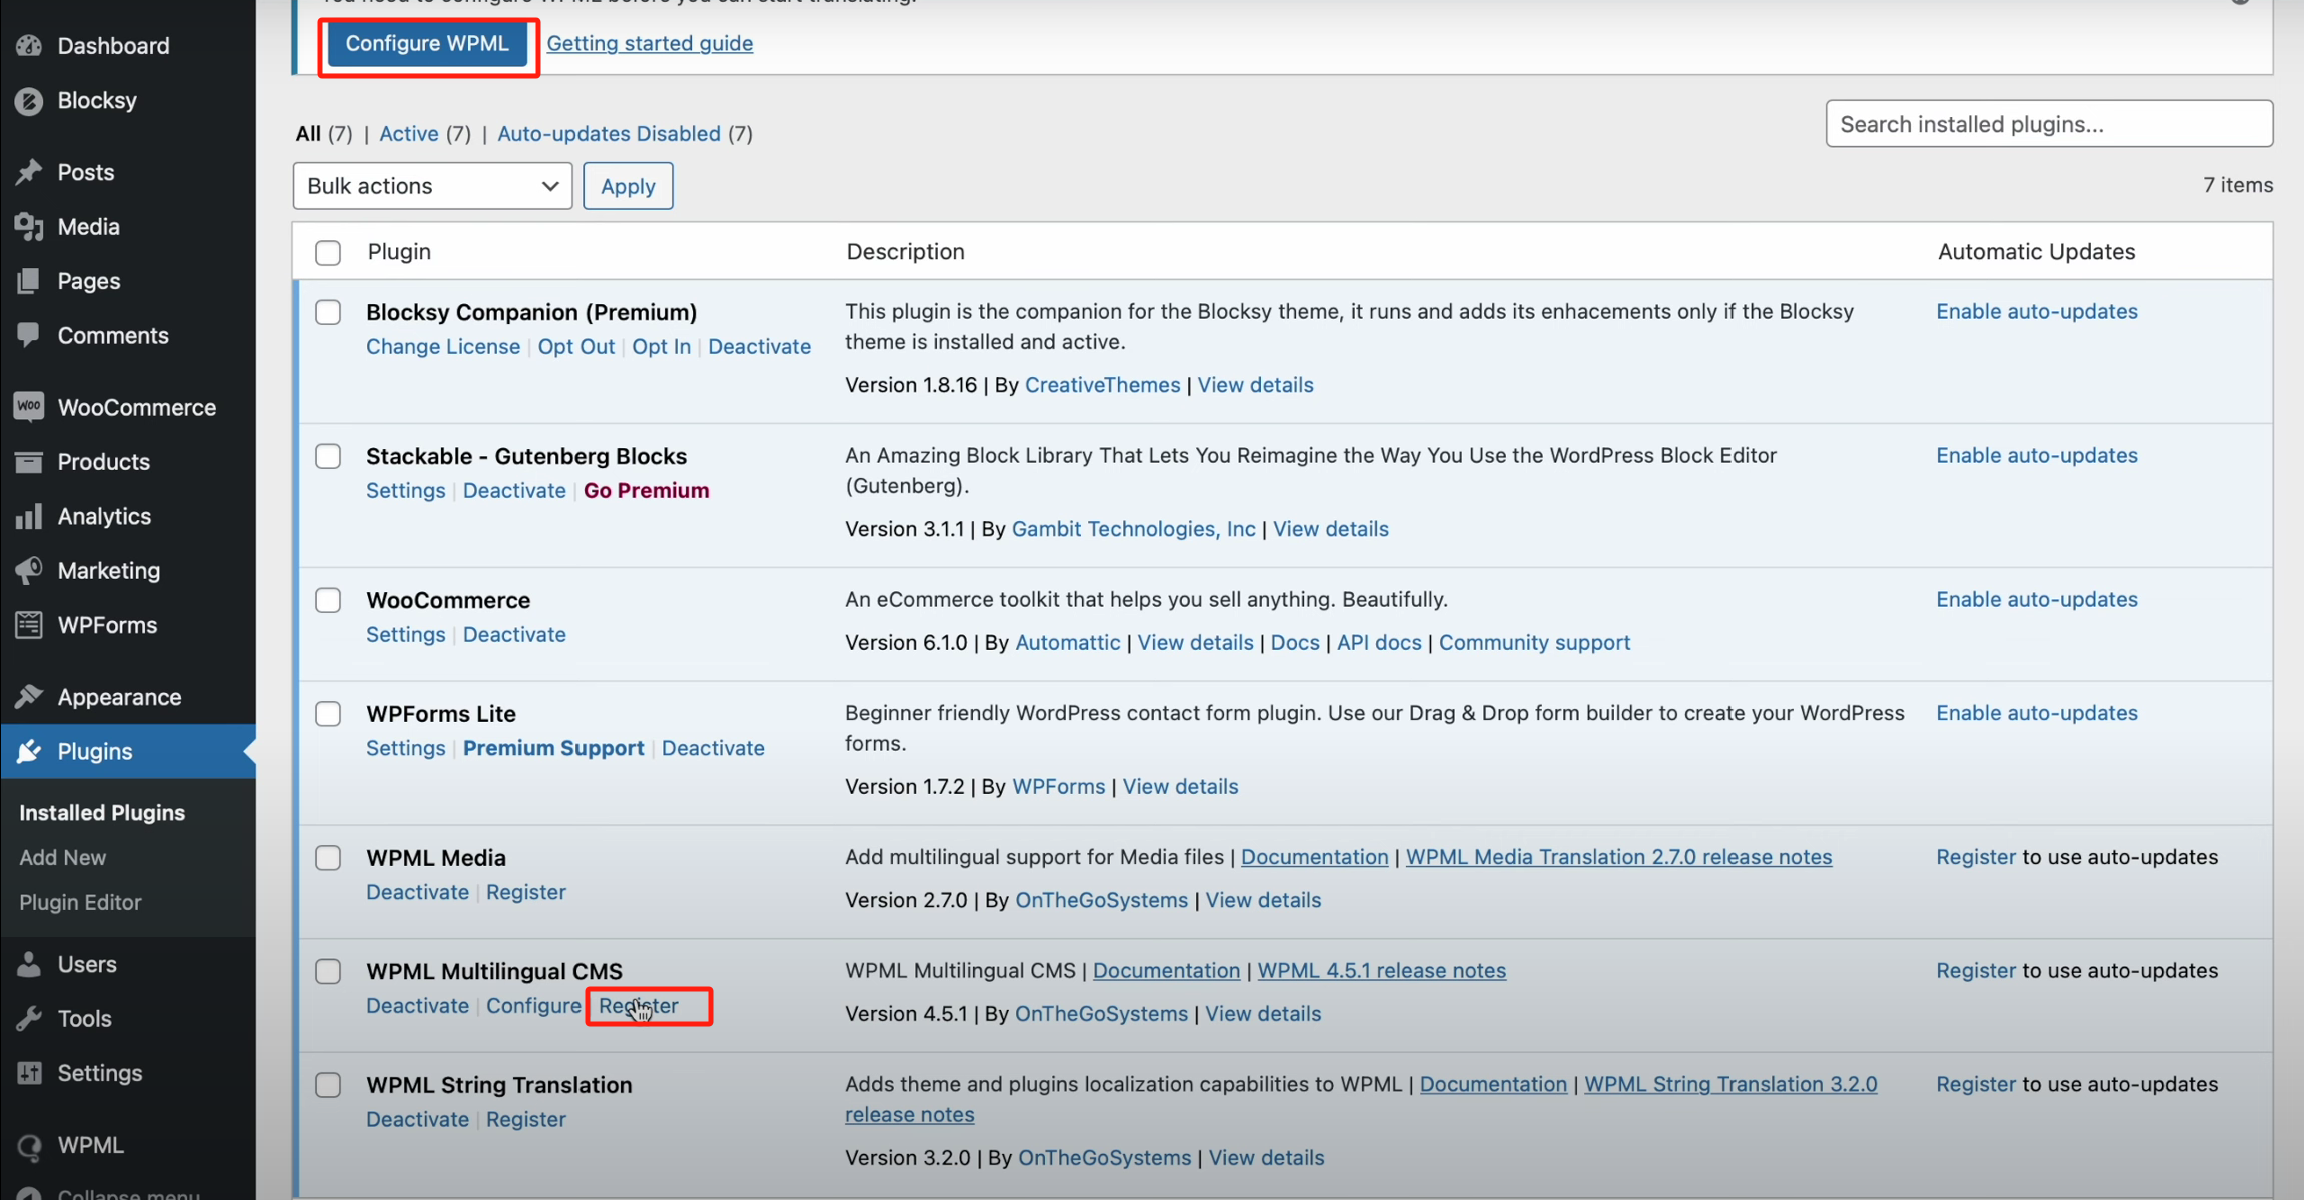Viewport: 2304px width, 1200px height.
Task: Click the Blocksy logo icon
Action: coord(29,101)
